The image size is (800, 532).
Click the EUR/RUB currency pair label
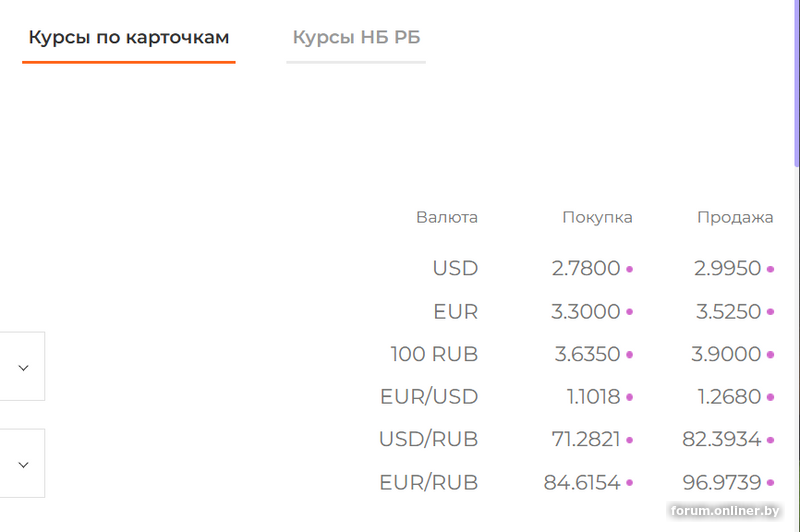coord(428,483)
